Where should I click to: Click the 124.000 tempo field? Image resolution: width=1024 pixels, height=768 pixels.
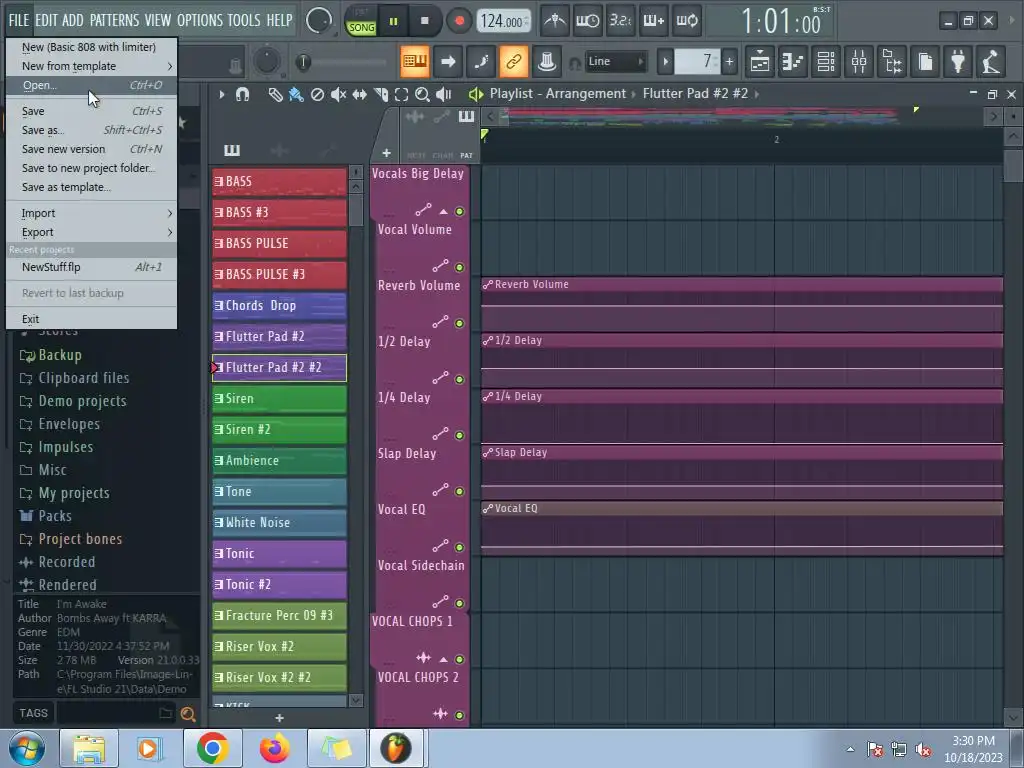coord(503,21)
